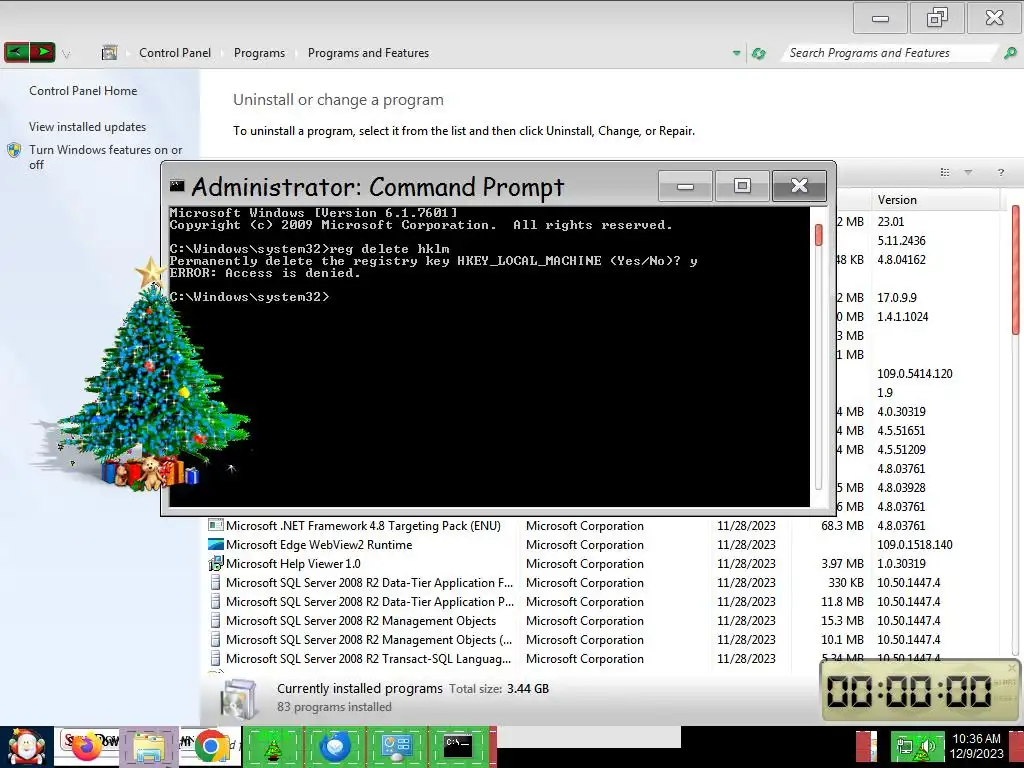Click version 5.11.2436 cell
Image resolution: width=1024 pixels, height=768 pixels.
901,240
